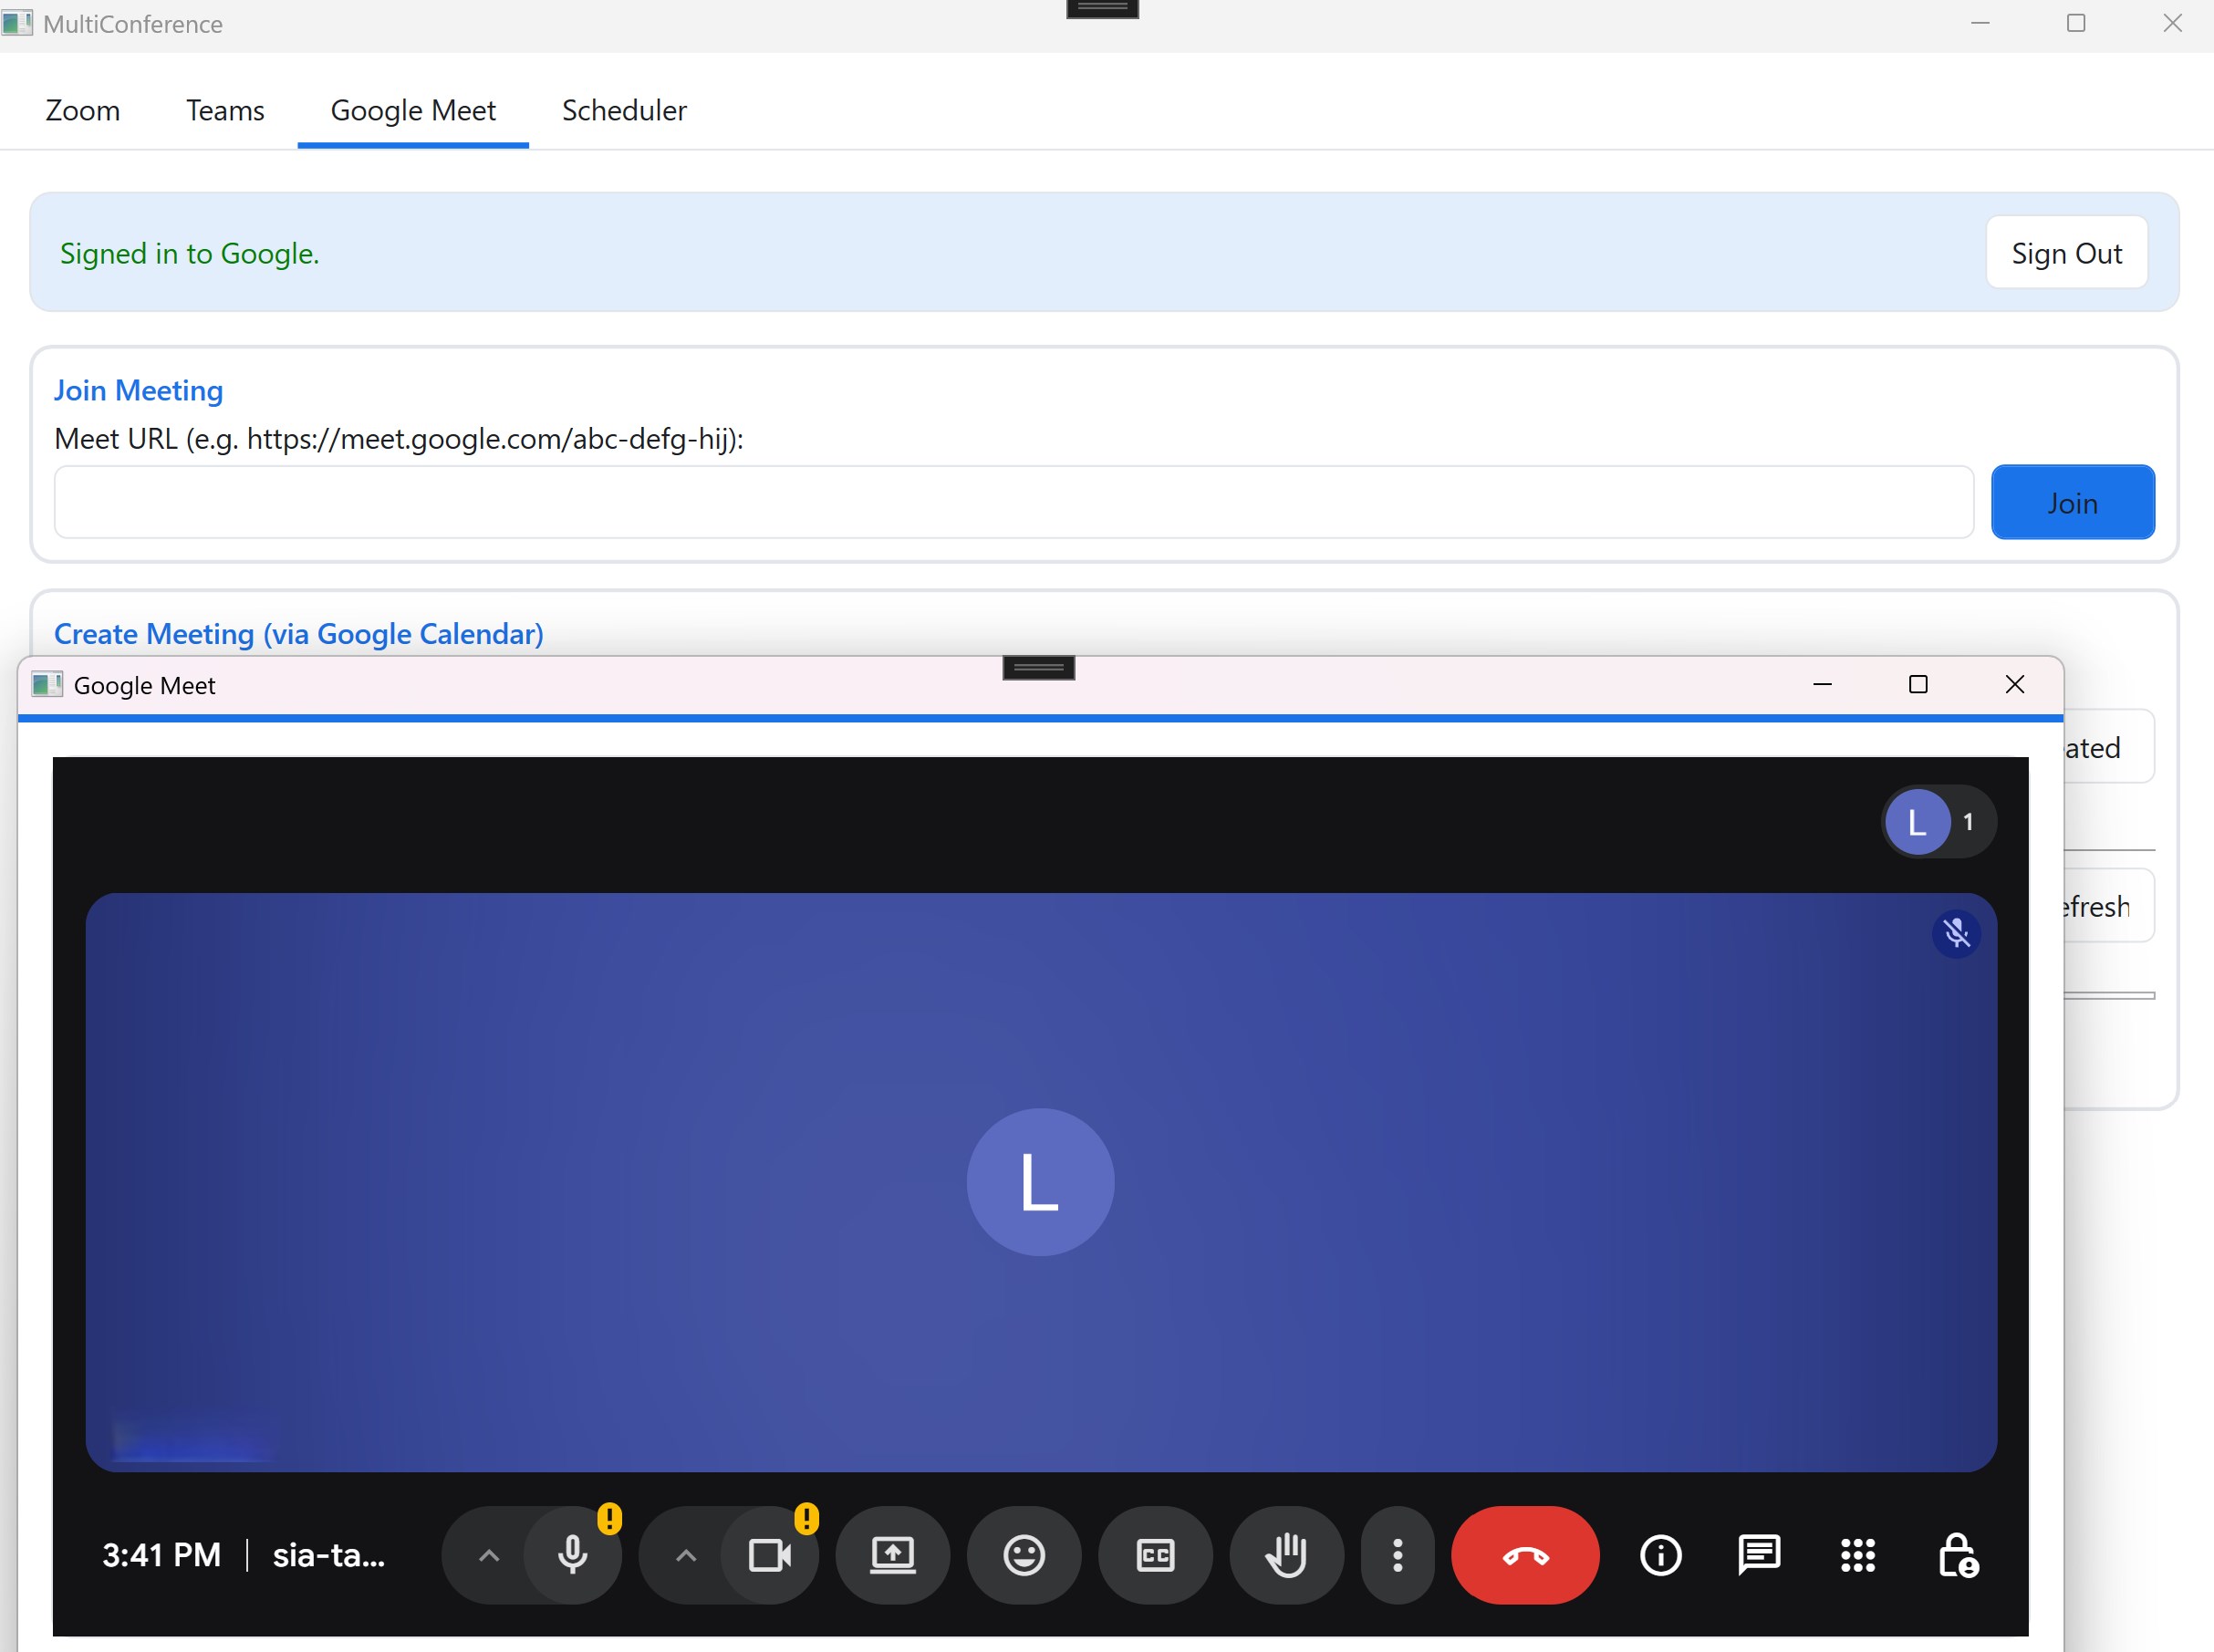Click the Present screen icon
This screenshot has height=1652, width=2214.
(x=892, y=1555)
